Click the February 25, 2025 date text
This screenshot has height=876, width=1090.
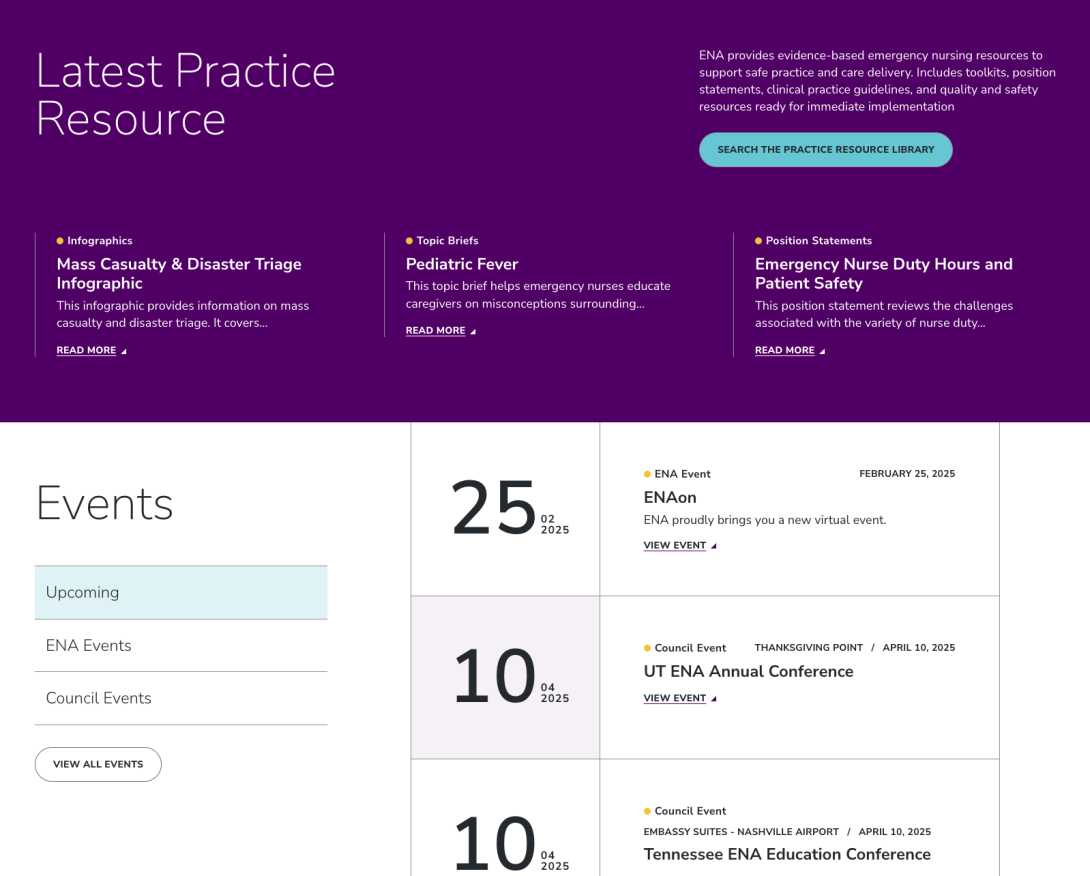pos(906,473)
